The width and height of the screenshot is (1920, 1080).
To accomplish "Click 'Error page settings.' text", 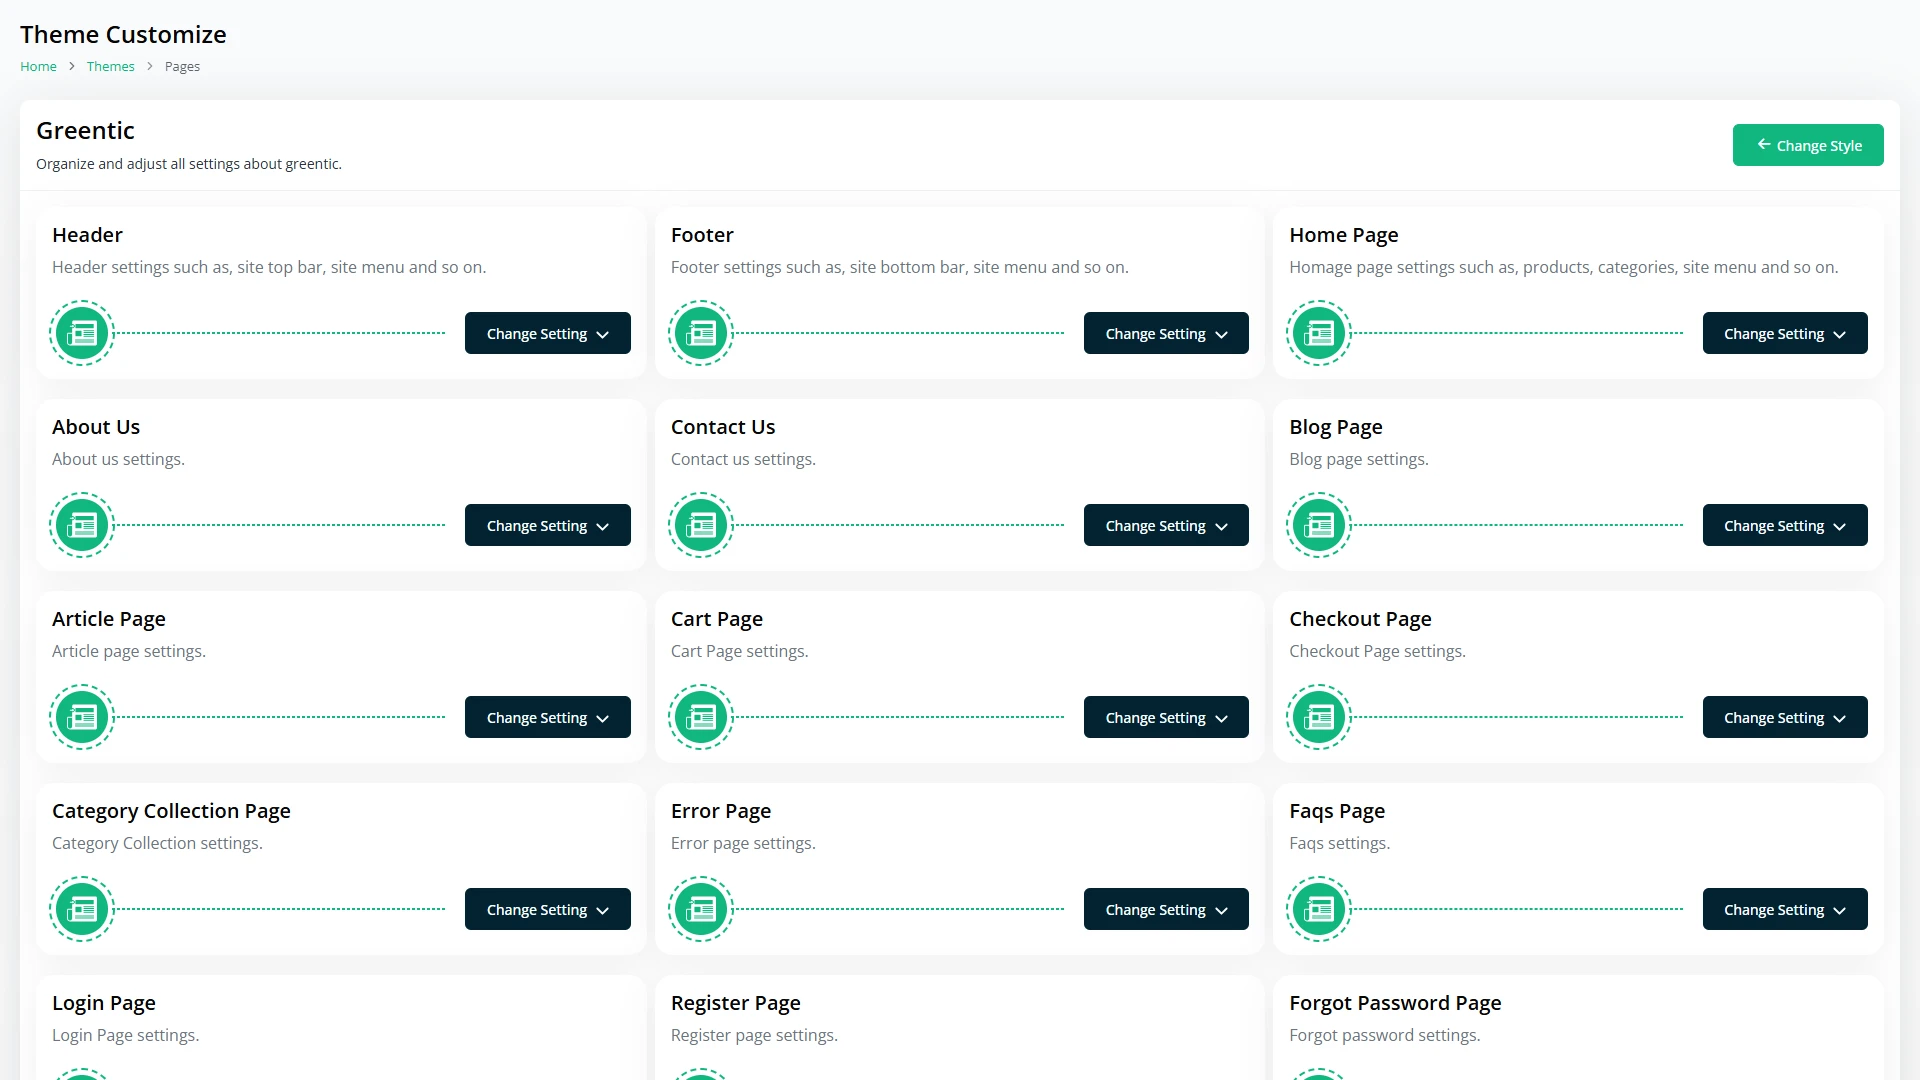I will 743,843.
